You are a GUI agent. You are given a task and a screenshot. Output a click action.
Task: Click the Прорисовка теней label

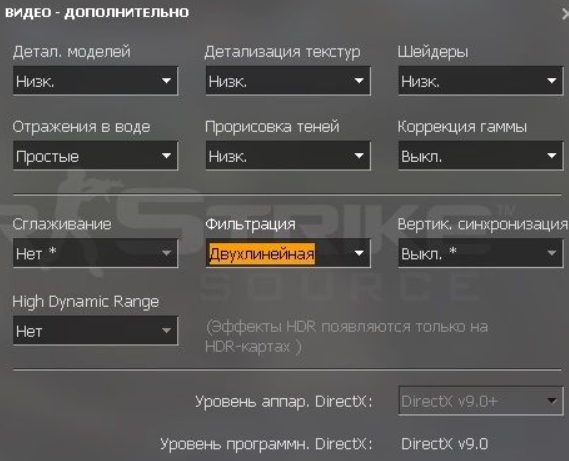(272, 127)
